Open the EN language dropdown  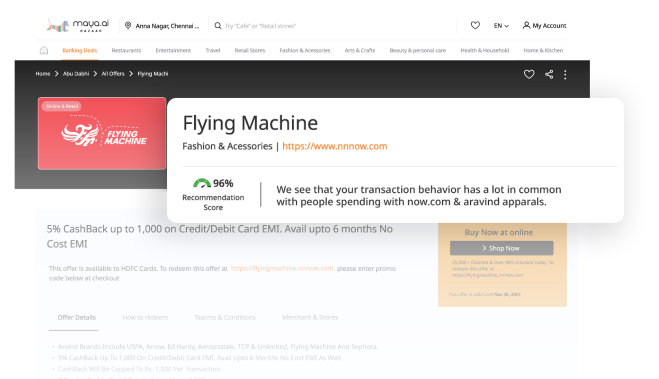(x=501, y=26)
